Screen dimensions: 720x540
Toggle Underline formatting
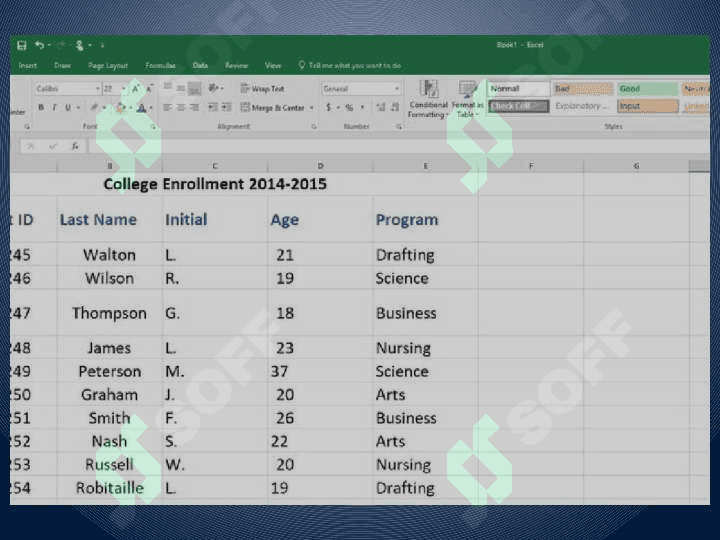click(x=68, y=107)
